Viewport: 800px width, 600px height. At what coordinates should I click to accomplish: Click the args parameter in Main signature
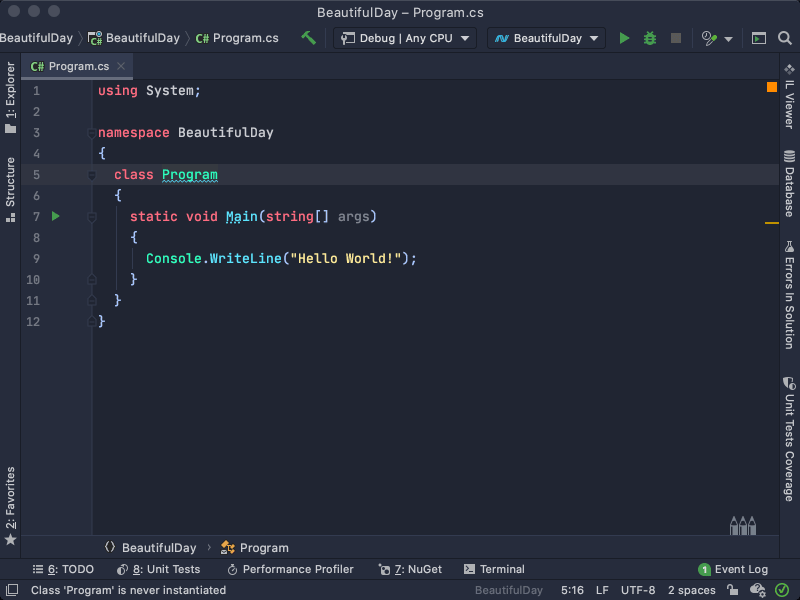353,217
